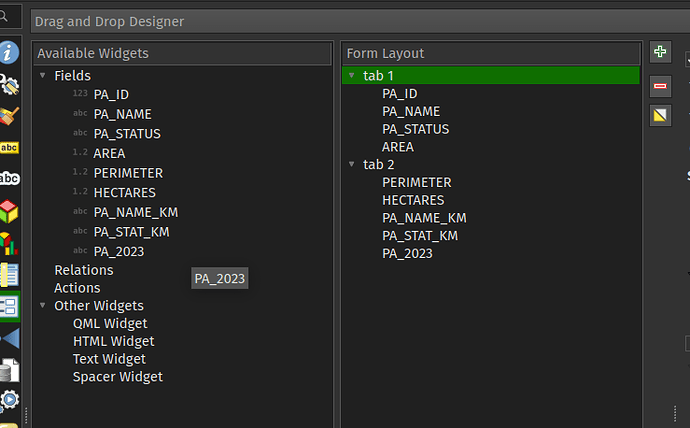Open the 3D View cube icon
690x428 pixels.
[9, 210]
